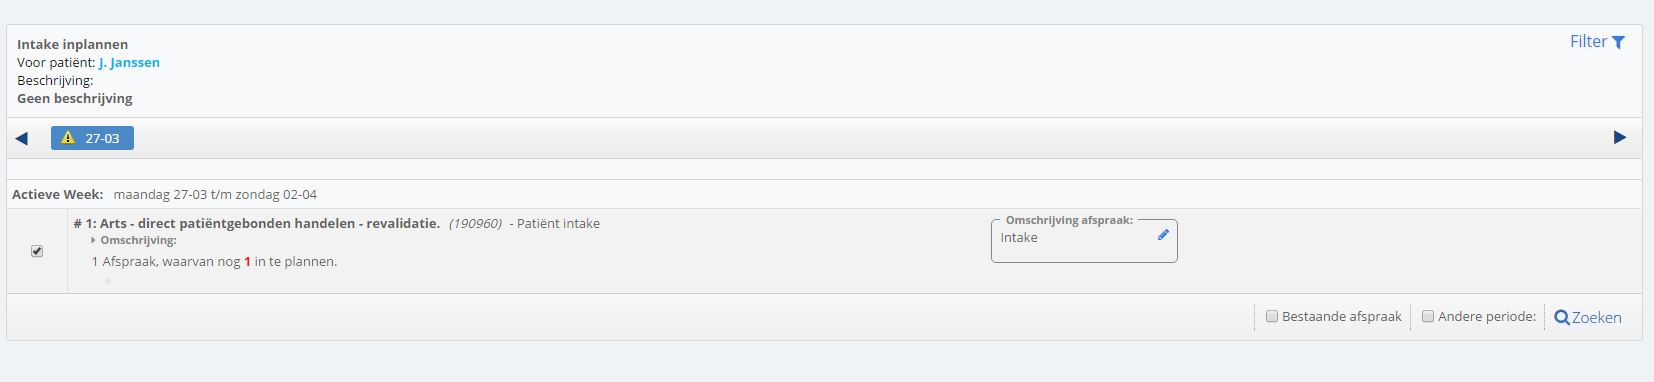
Task: Uncheck the activity #1 row checkbox
Action: tap(37, 251)
